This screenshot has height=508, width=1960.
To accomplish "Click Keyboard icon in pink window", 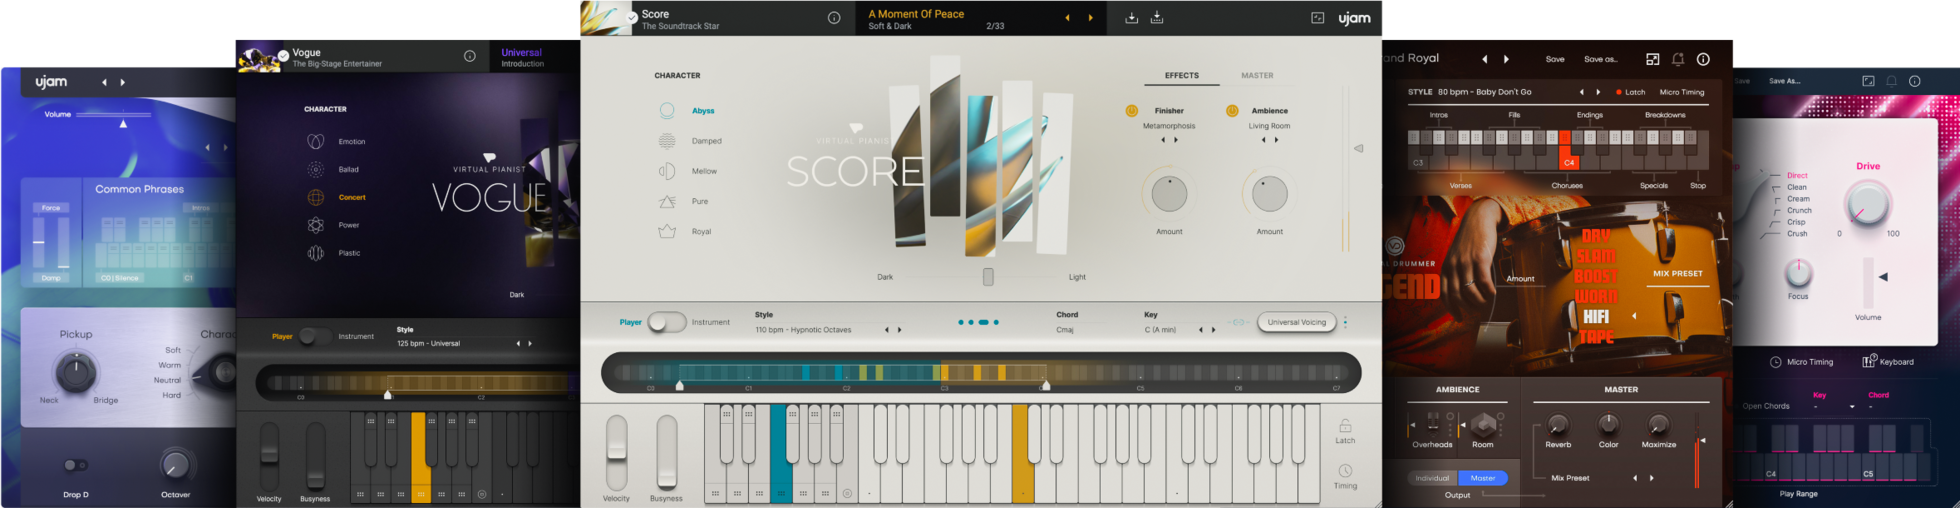I will coord(1868,362).
